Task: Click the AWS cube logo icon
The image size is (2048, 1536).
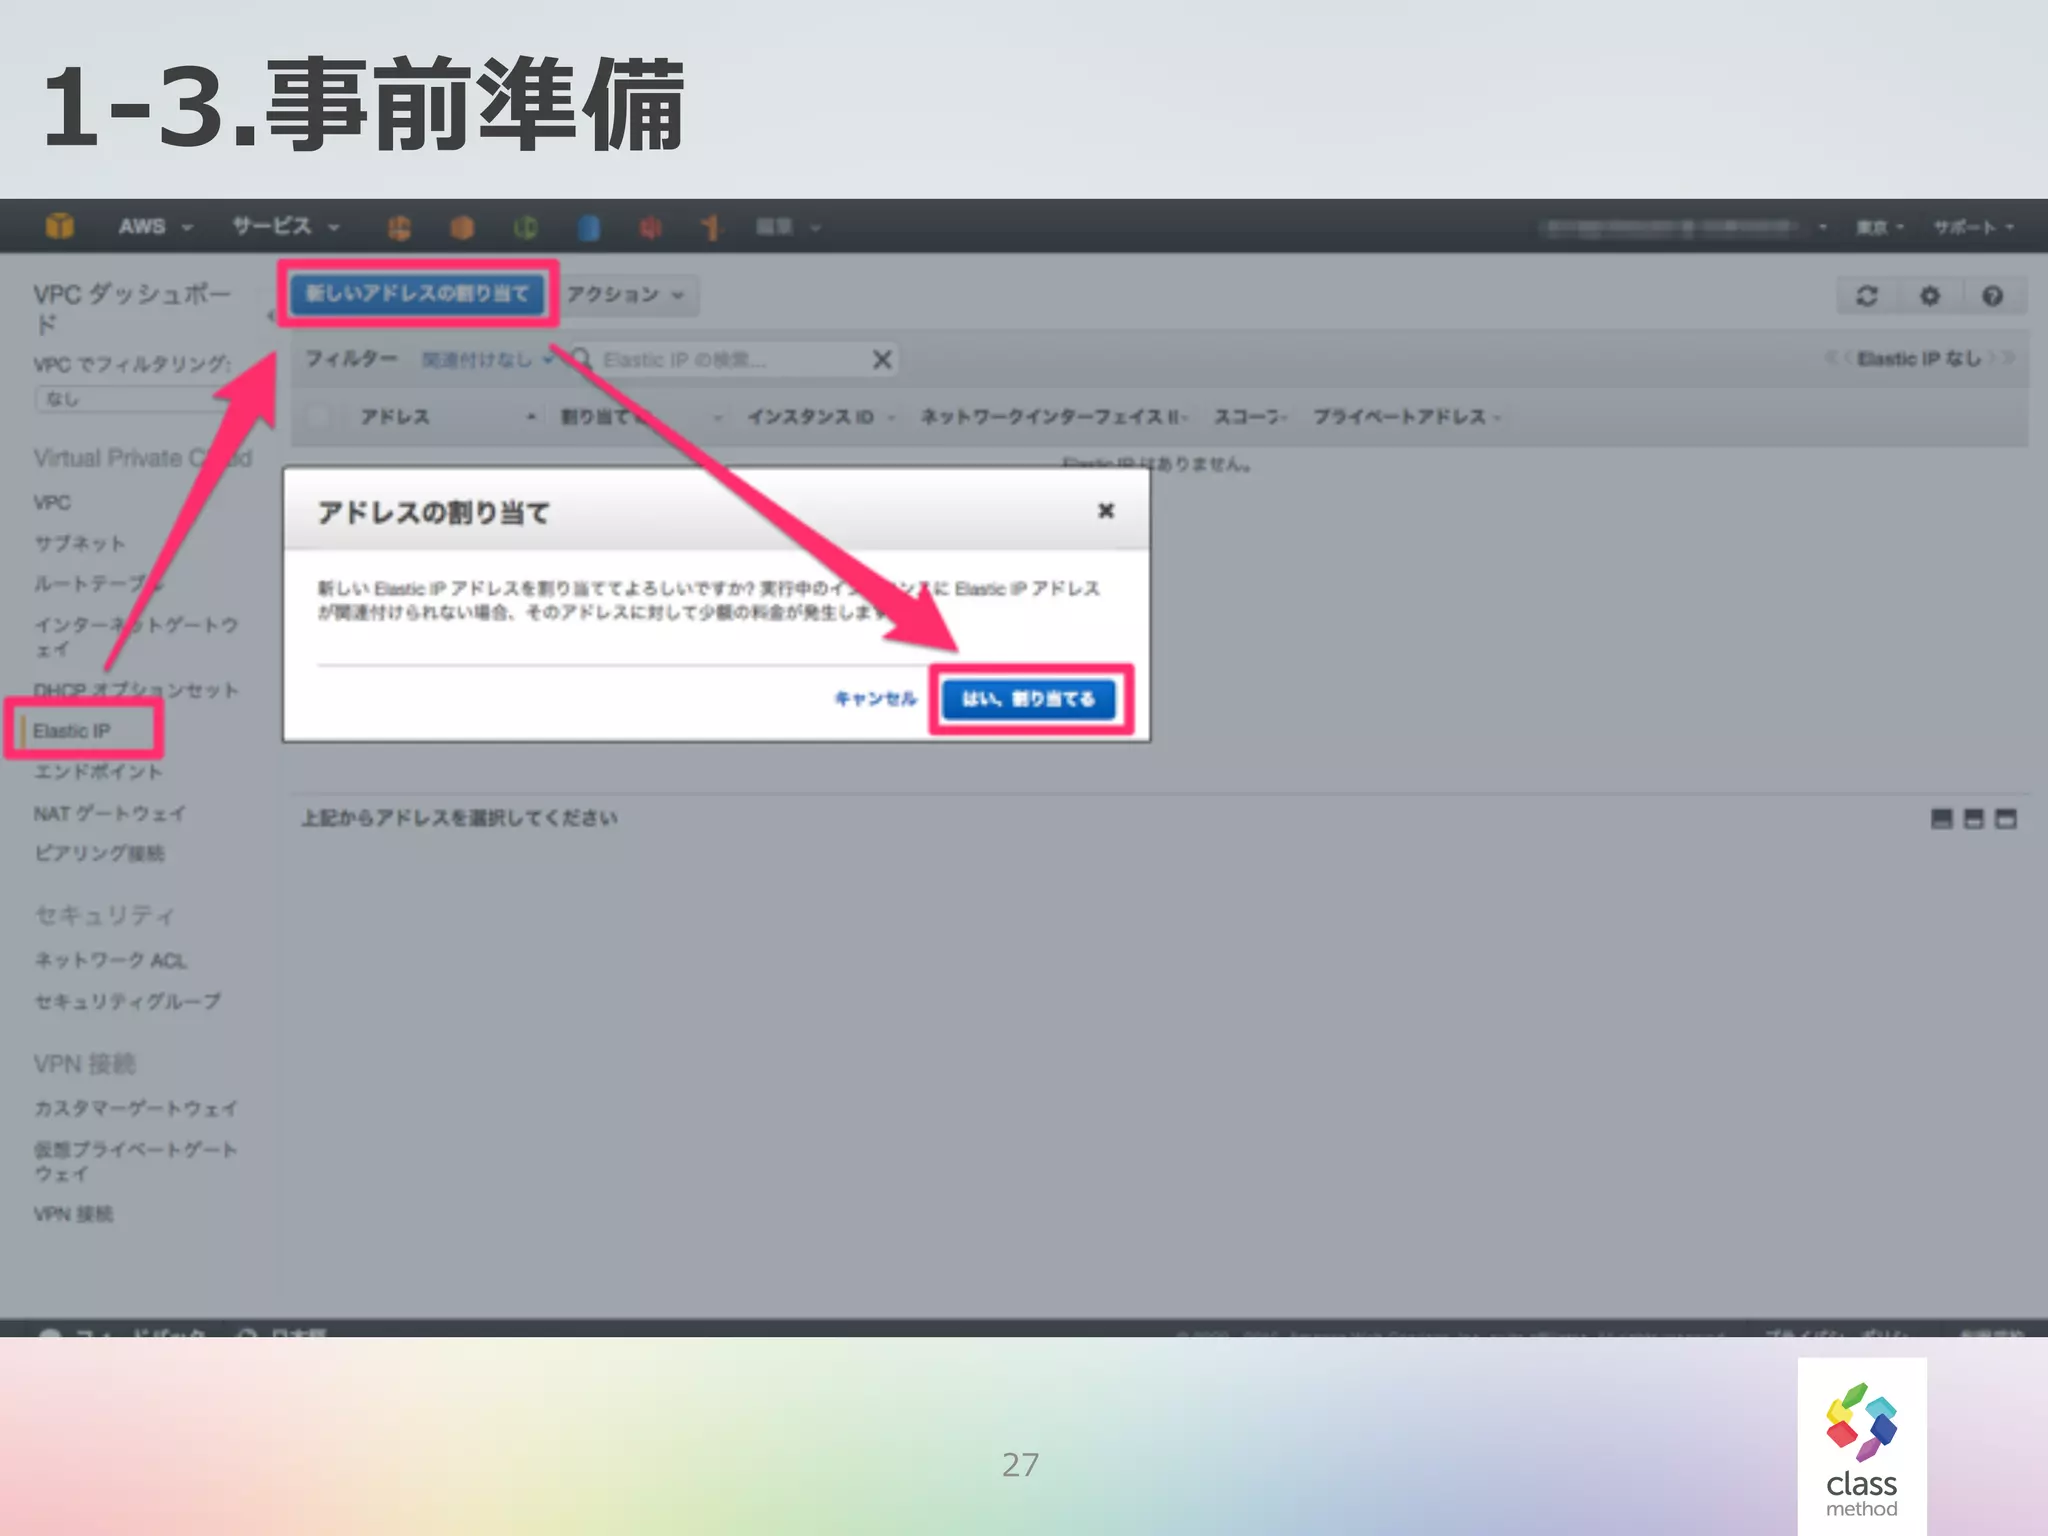Action: pyautogui.click(x=60, y=226)
